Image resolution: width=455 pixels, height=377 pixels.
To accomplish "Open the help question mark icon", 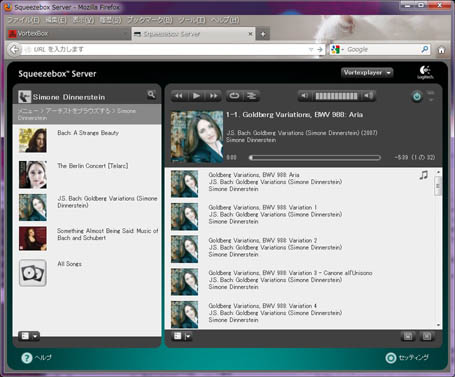I will (x=27, y=358).
